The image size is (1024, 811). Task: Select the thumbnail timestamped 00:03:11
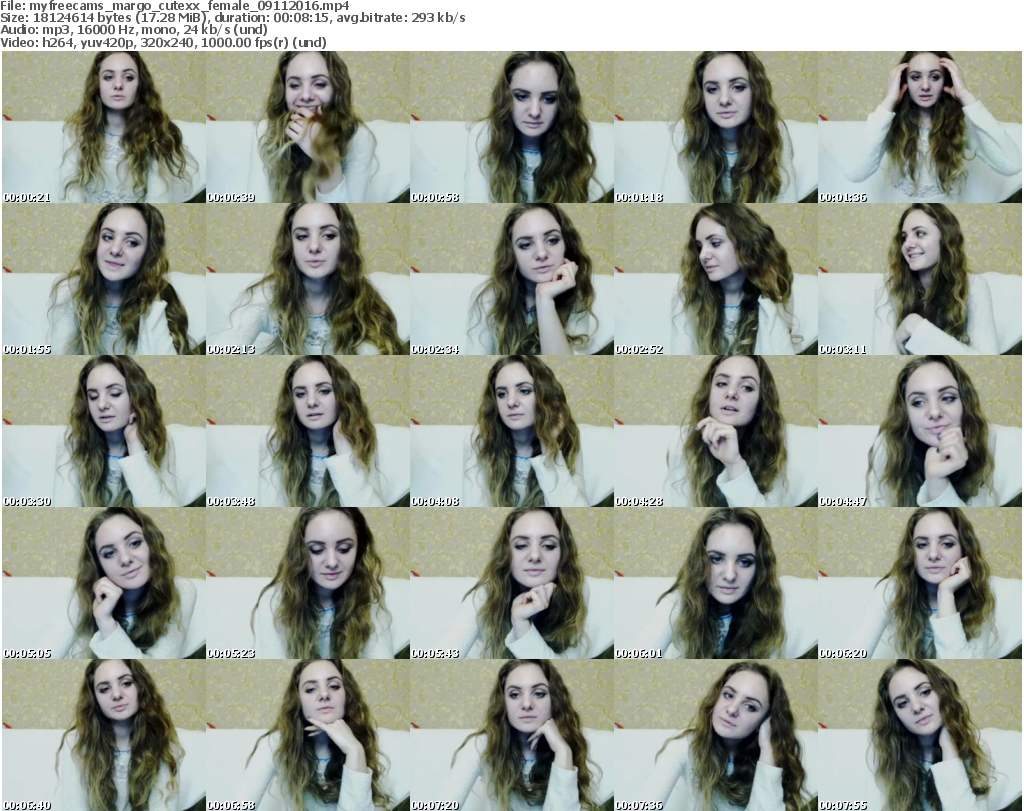click(x=920, y=279)
